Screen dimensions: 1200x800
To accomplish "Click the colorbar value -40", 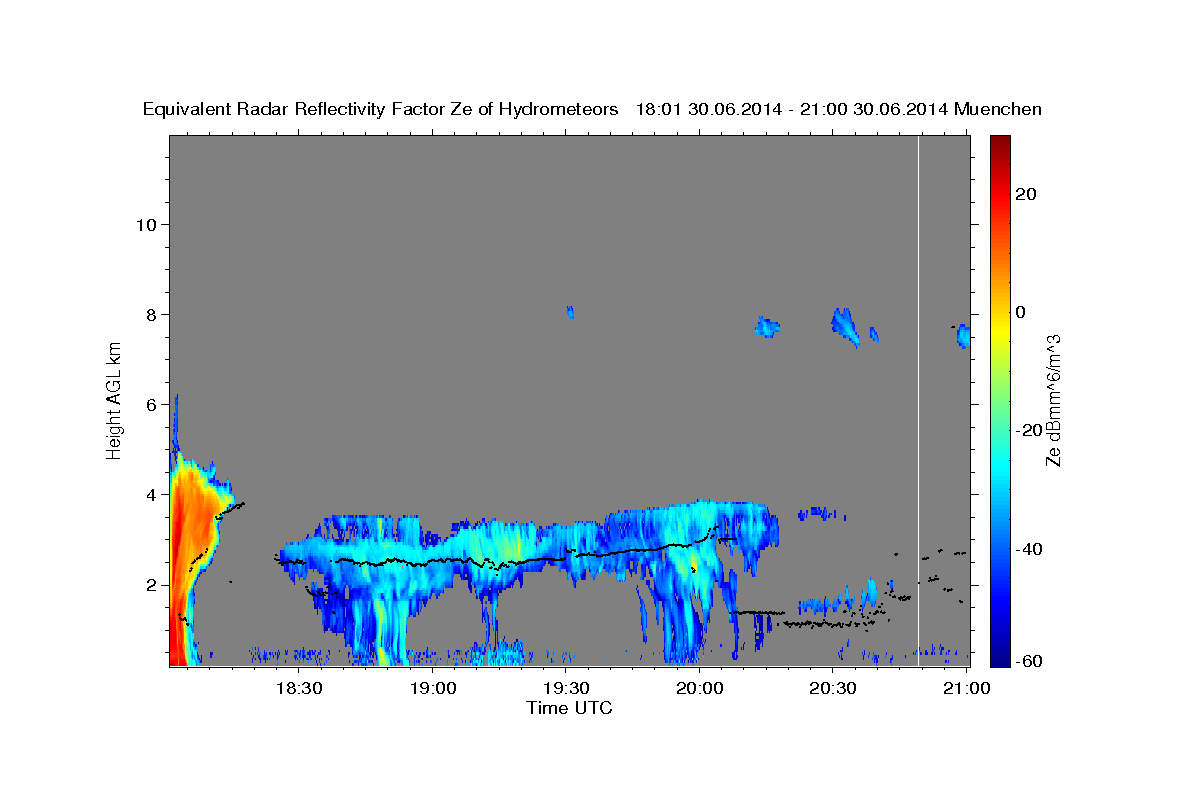I will pos(1028,548).
